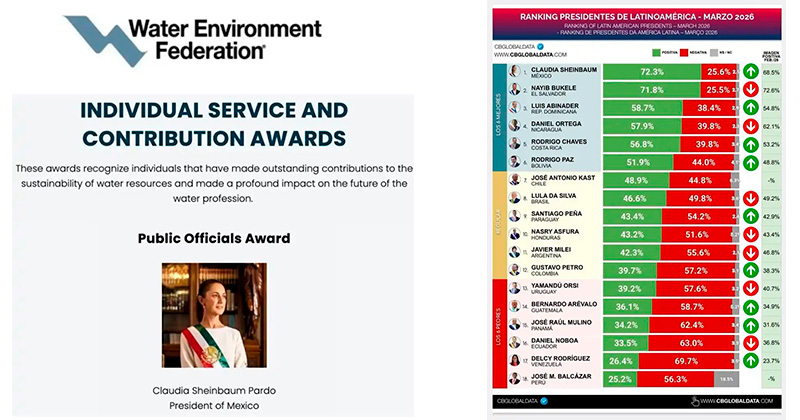Open the Claudia Sheinbaum Pardo portrait photo
Image resolution: width=800 pixels, height=420 pixels.
(214, 315)
